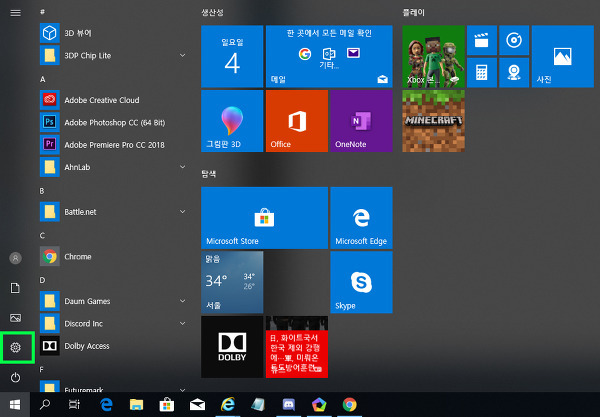Open the 그림판 3D tile
The width and height of the screenshot is (600, 417).
coord(232,121)
